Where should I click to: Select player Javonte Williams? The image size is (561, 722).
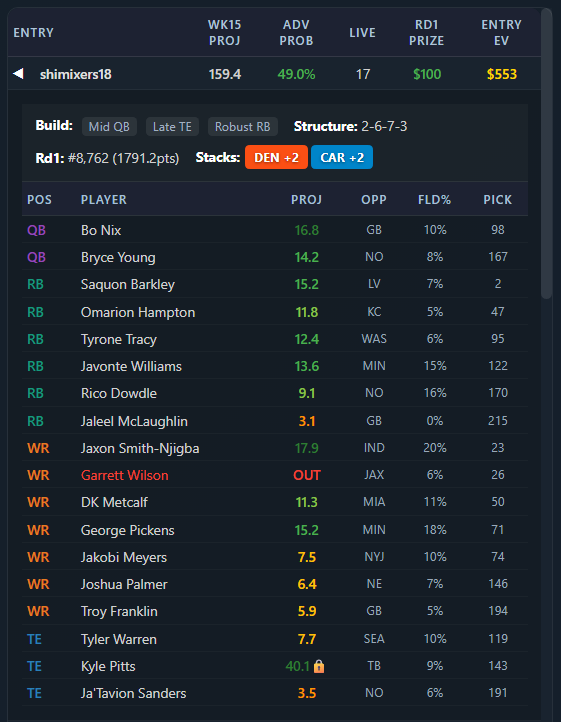click(131, 367)
